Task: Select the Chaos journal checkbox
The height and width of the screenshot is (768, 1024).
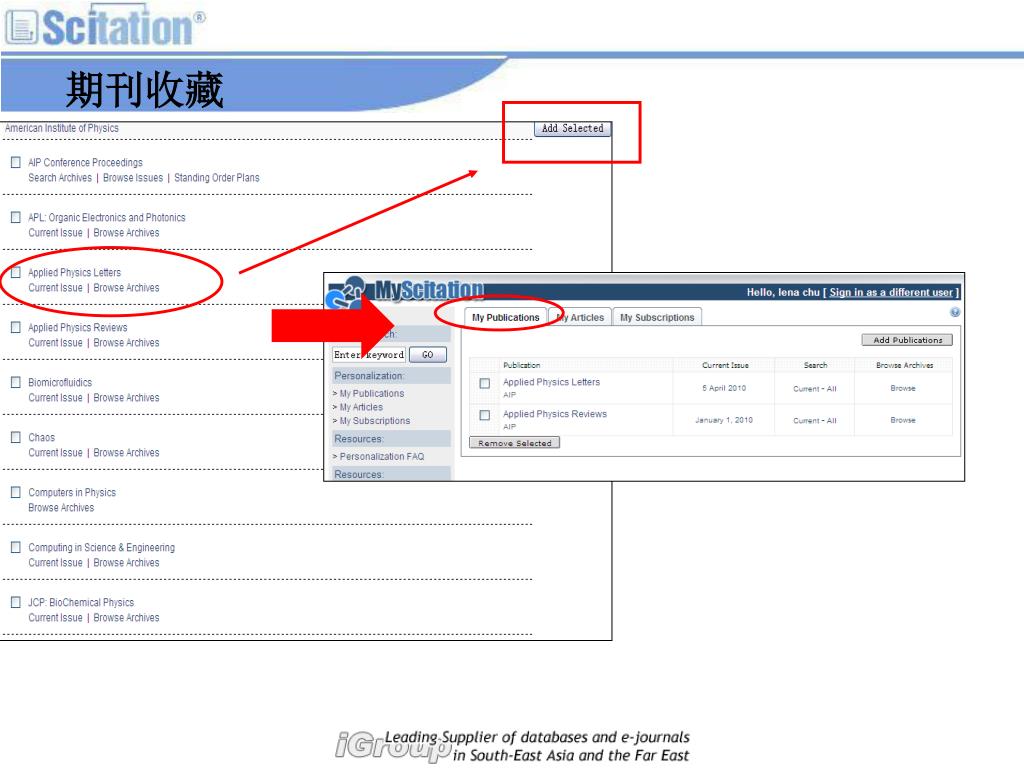Action: [x=16, y=437]
